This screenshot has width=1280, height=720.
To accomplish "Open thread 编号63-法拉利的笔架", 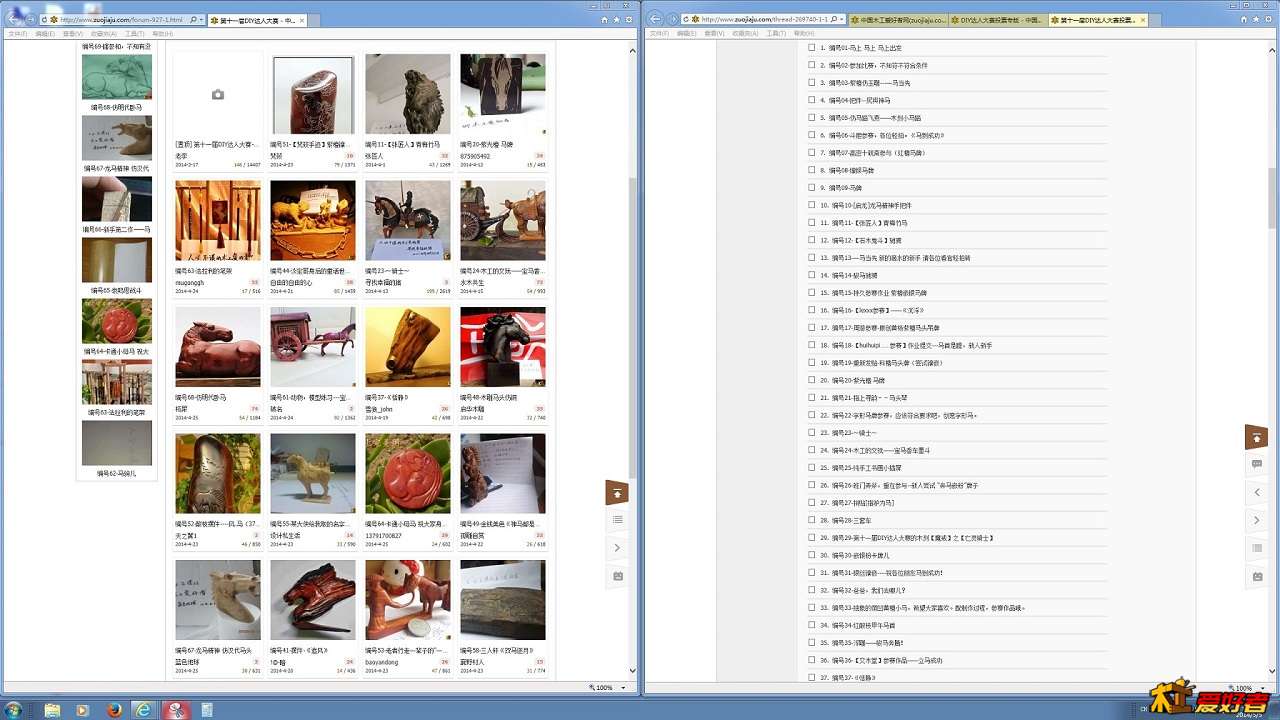I will pos(203,271).
